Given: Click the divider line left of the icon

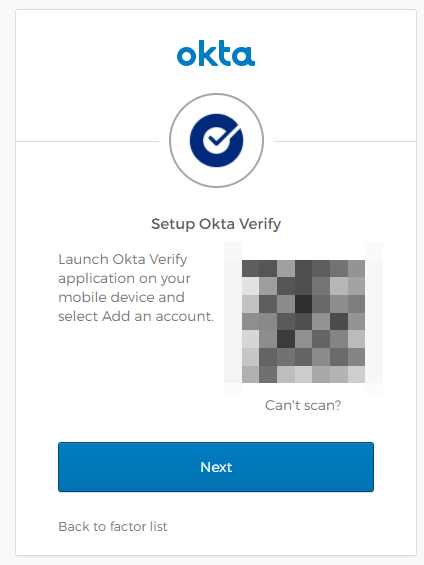Looking at the screenshot, I should click(87, 141).
